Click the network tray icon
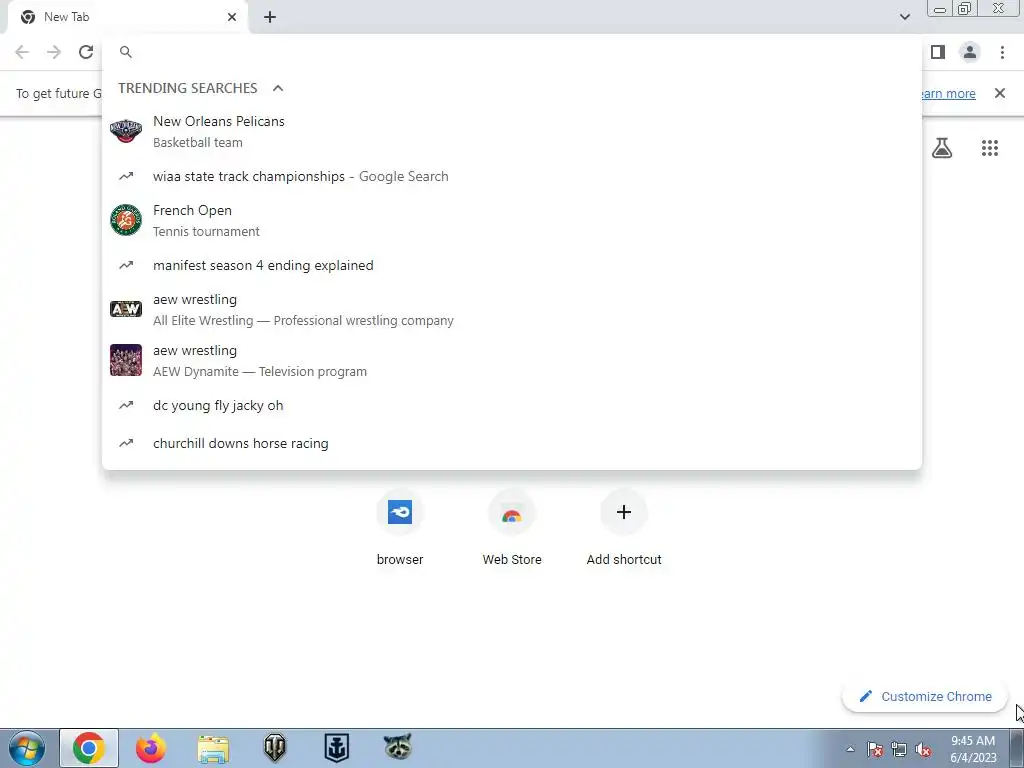Screen dimensions: 1024x768 (x=899, y=749)
